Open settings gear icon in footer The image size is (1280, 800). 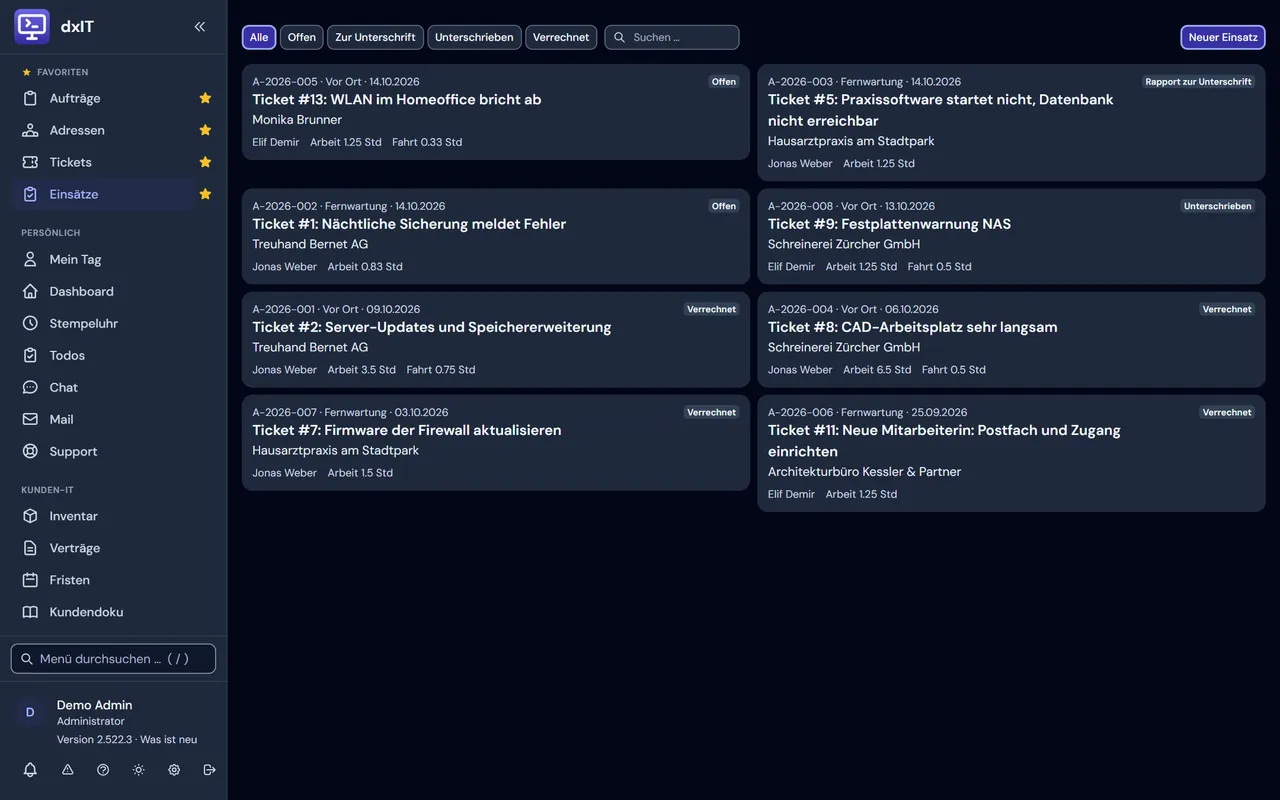tap(174, 770)
